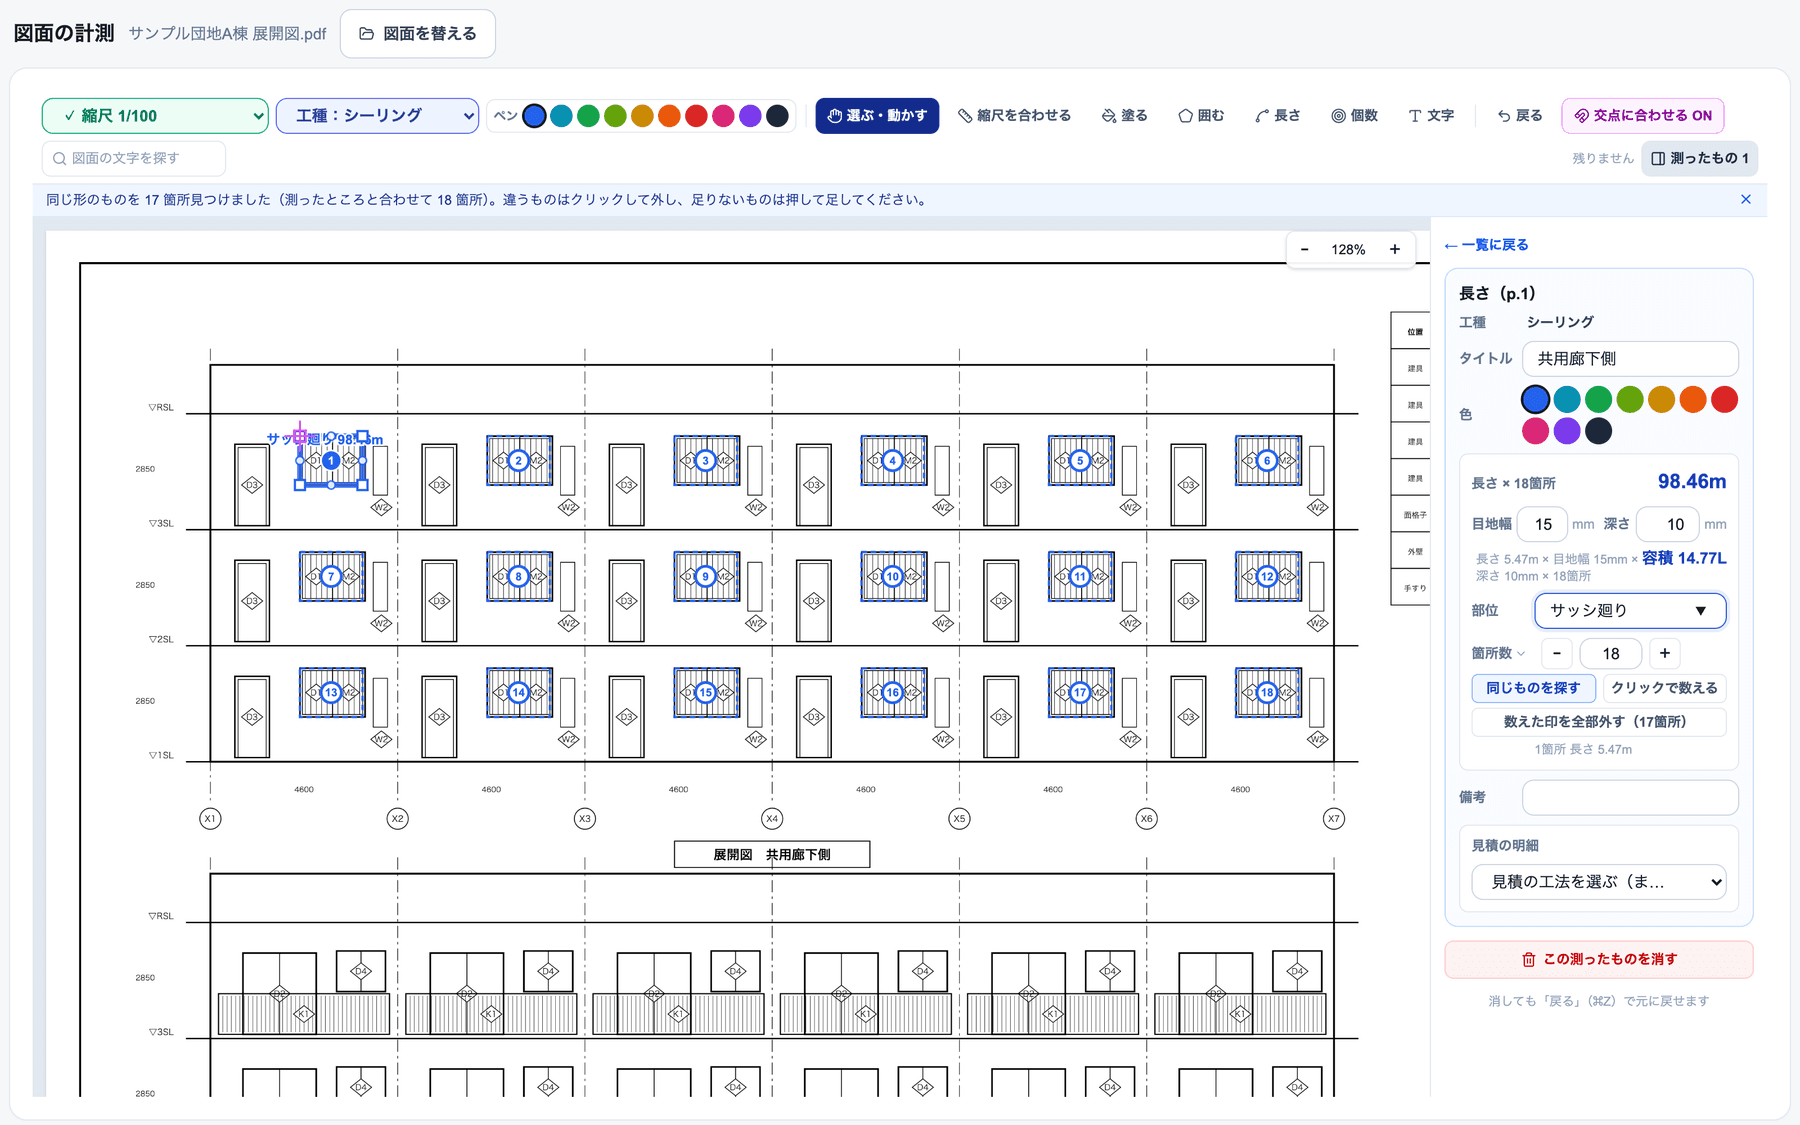This screenshot has height=1125, width=1800.
Task: Choose the red pen color in toolbar
Action: [x=697, y=116]
